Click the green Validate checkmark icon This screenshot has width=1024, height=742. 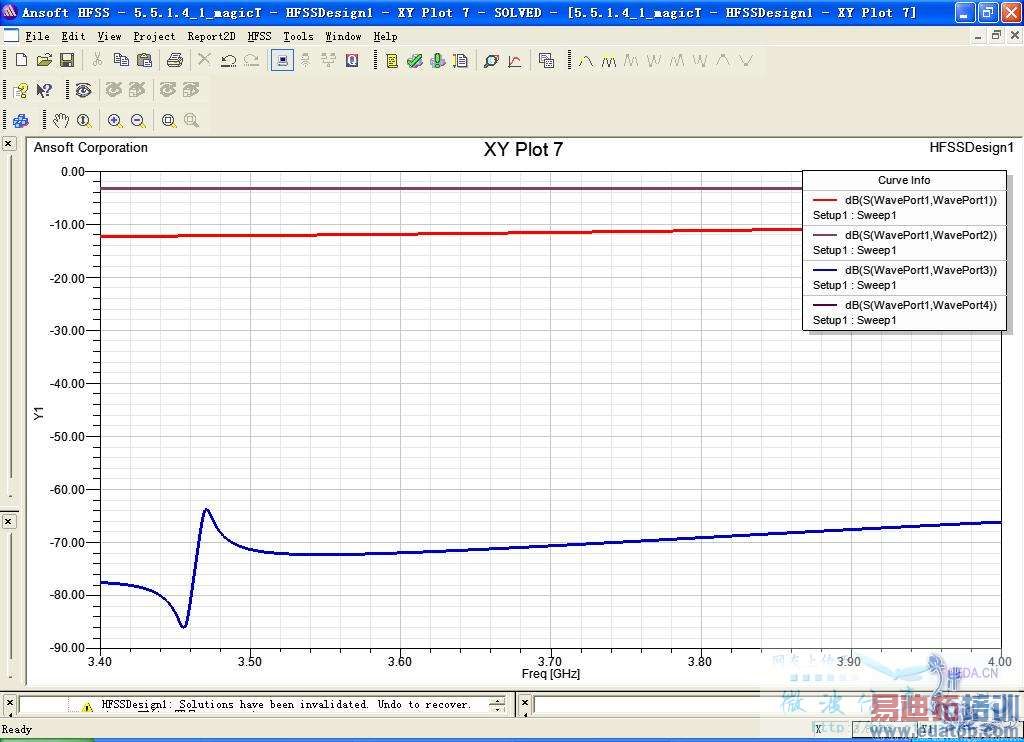[x=414, y=61]
